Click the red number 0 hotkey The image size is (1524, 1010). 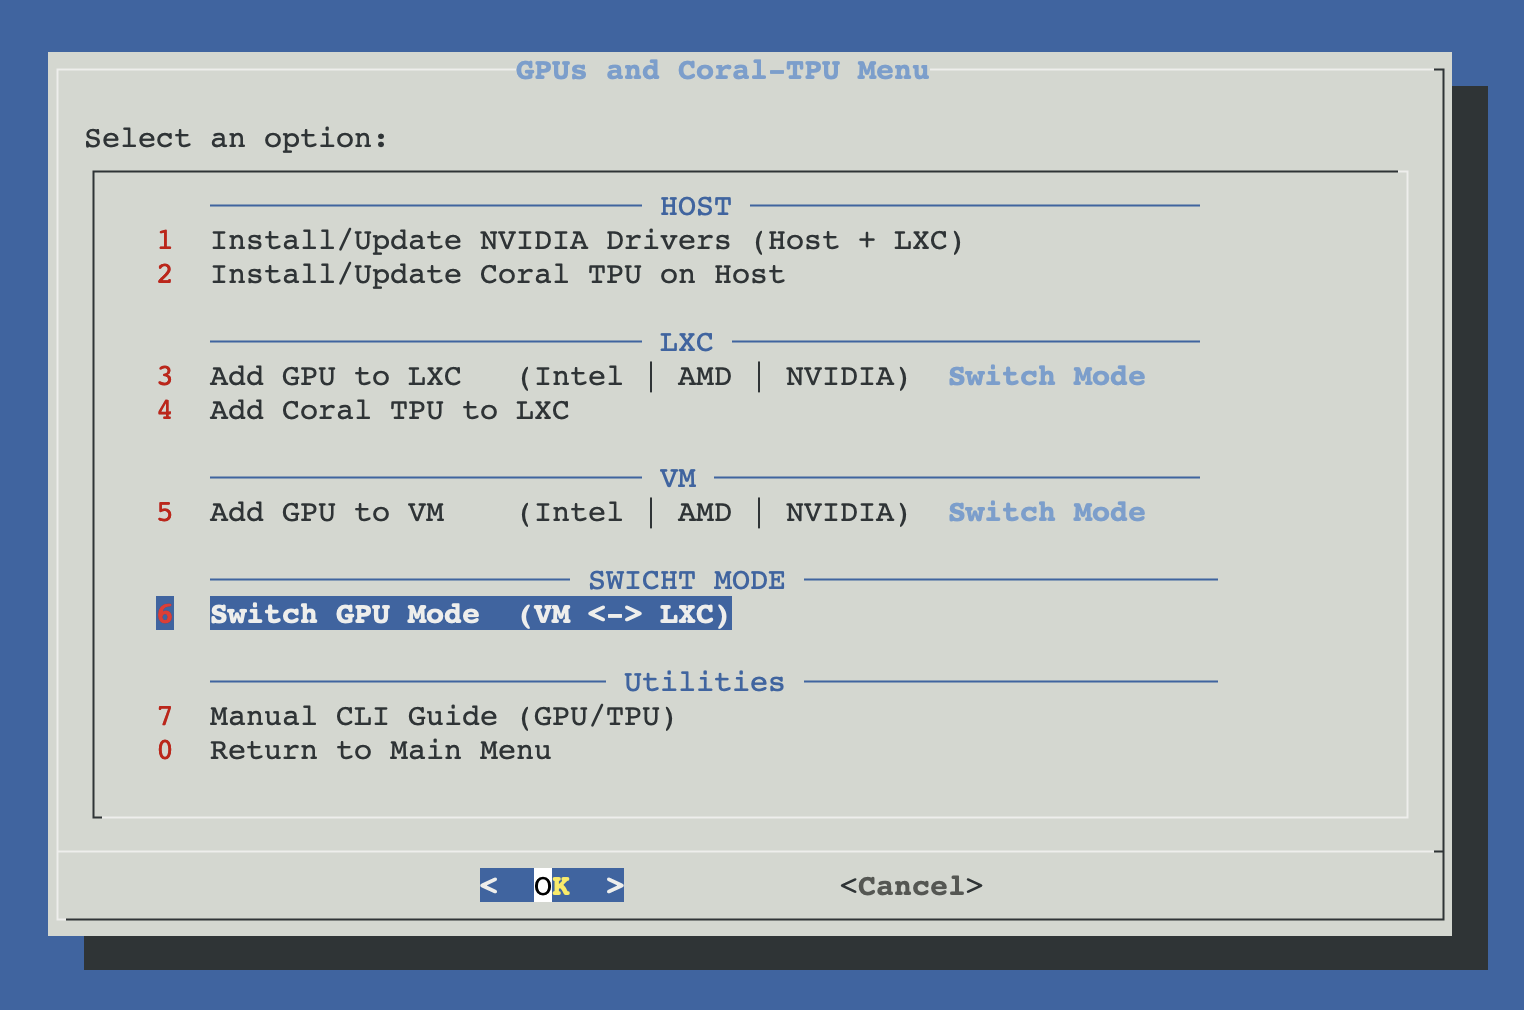pos(165,751)
